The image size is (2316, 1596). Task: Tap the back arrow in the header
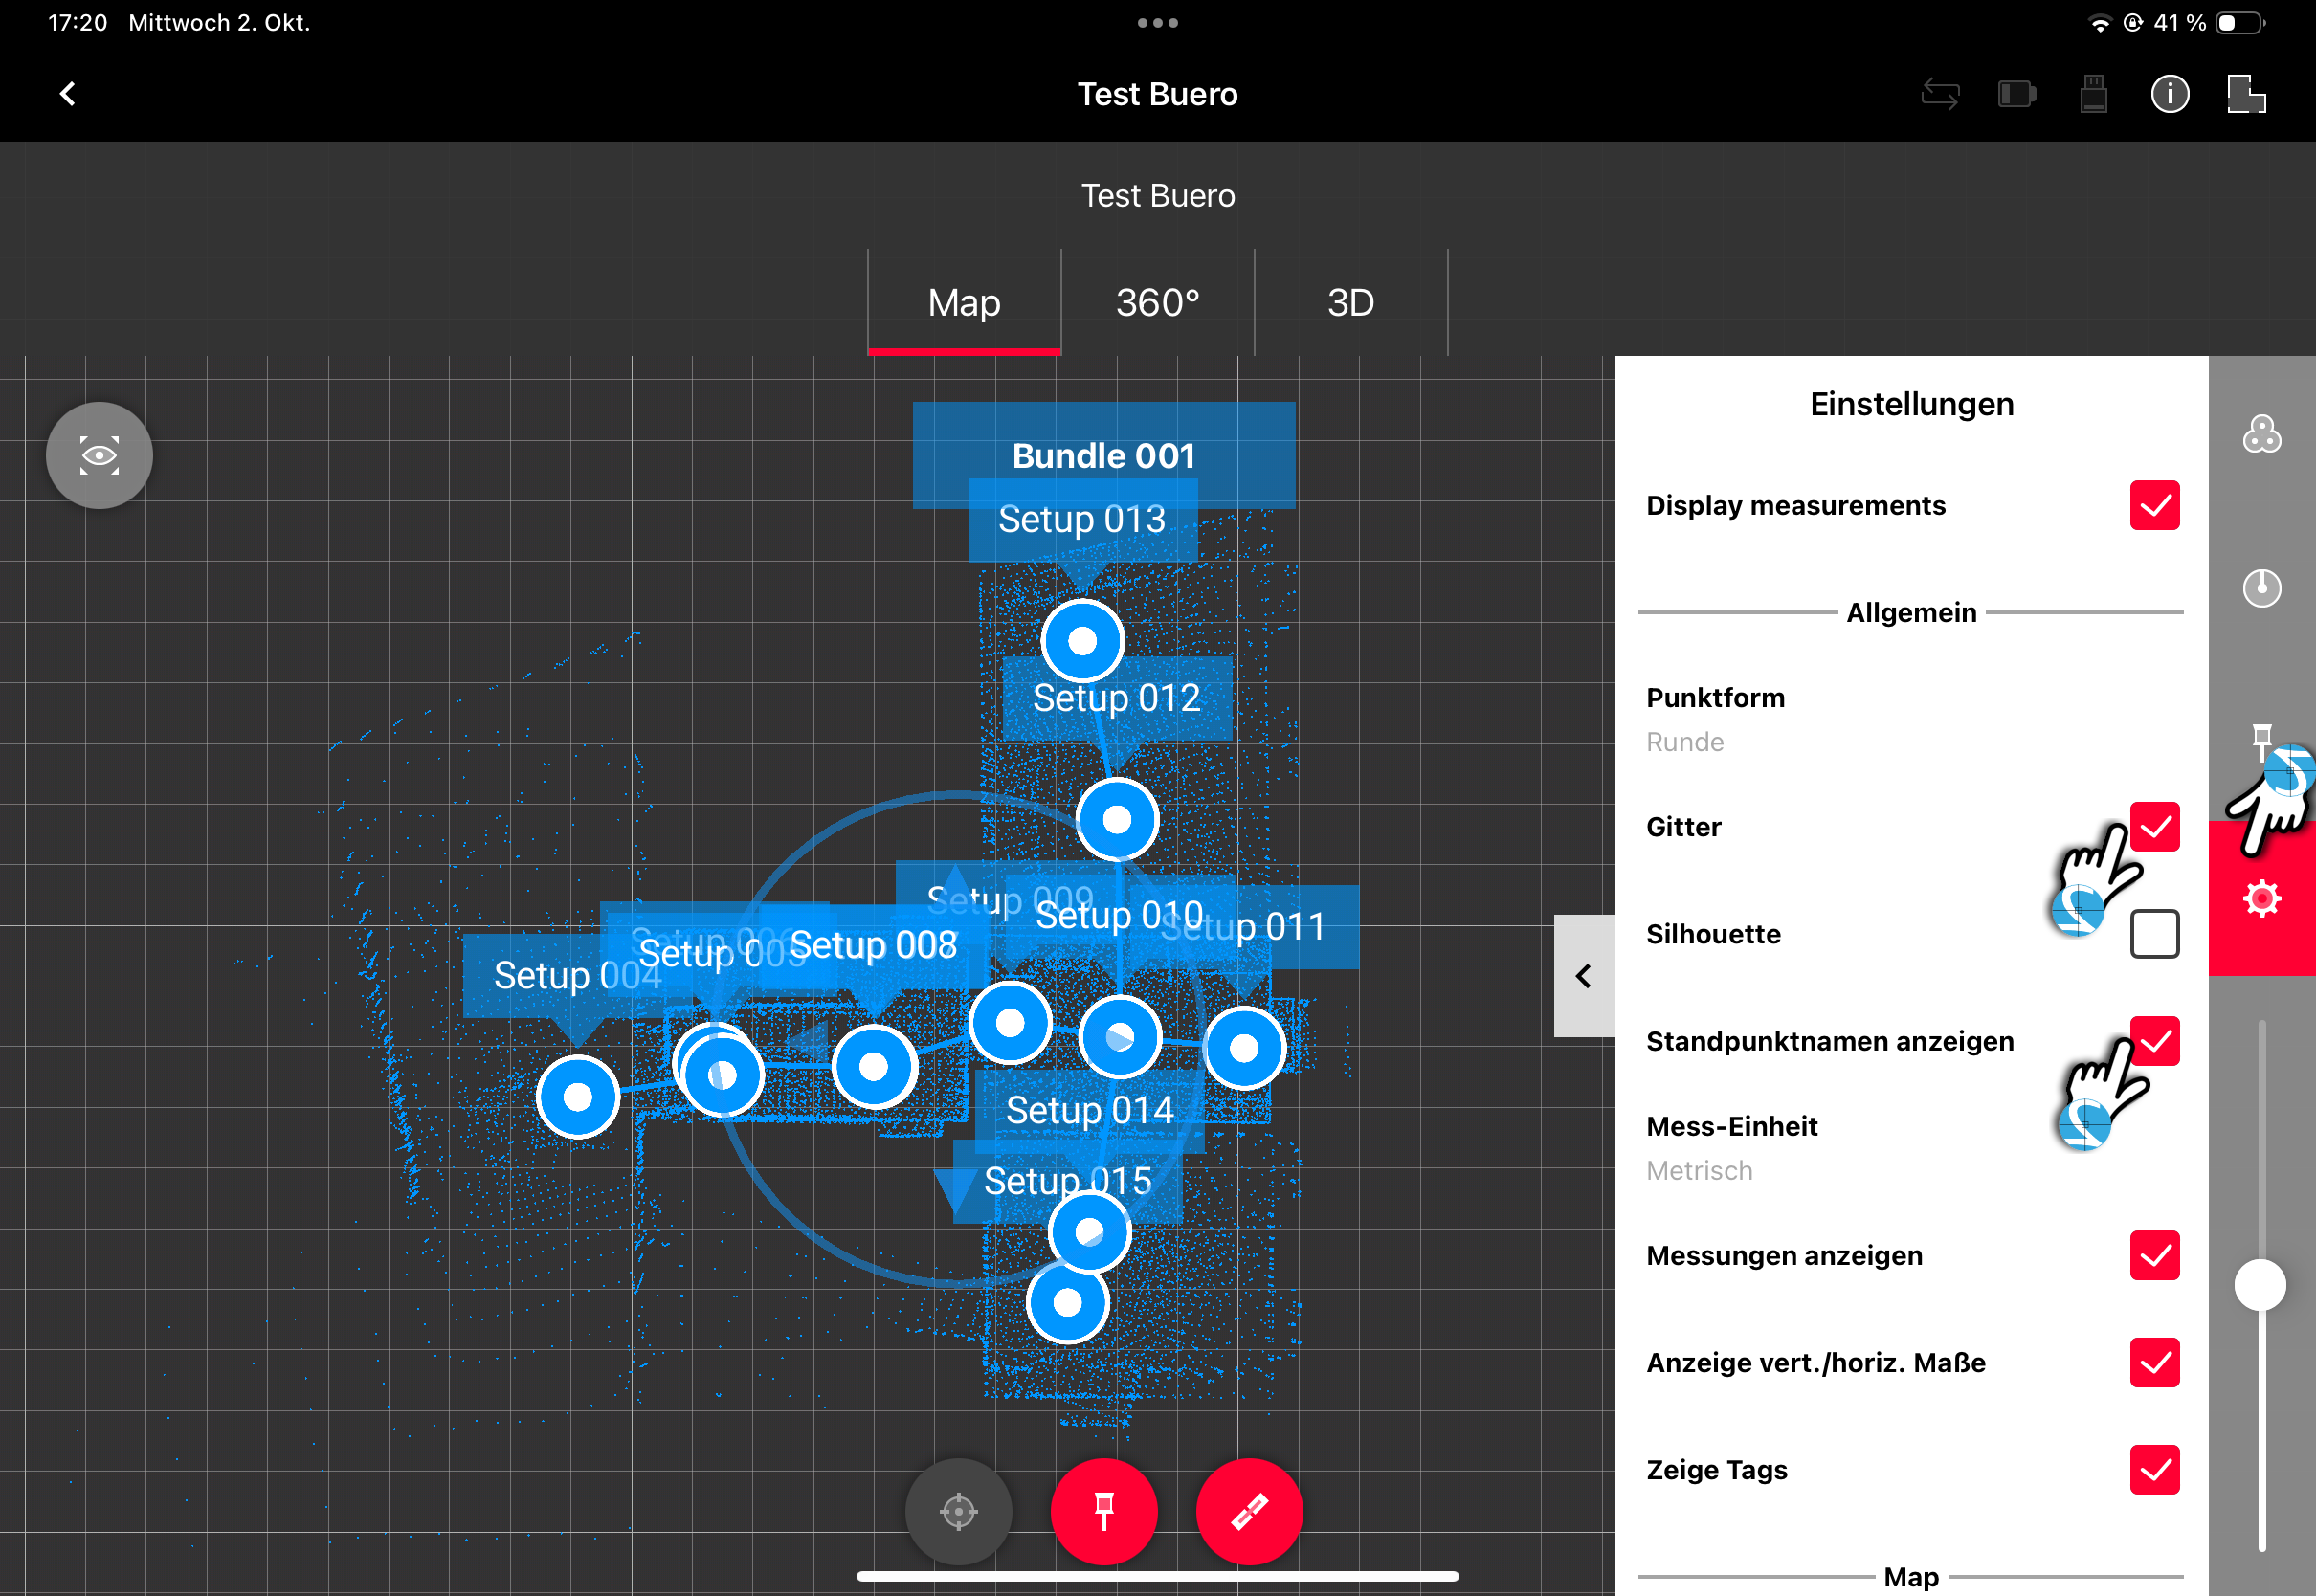click(68, 94)
